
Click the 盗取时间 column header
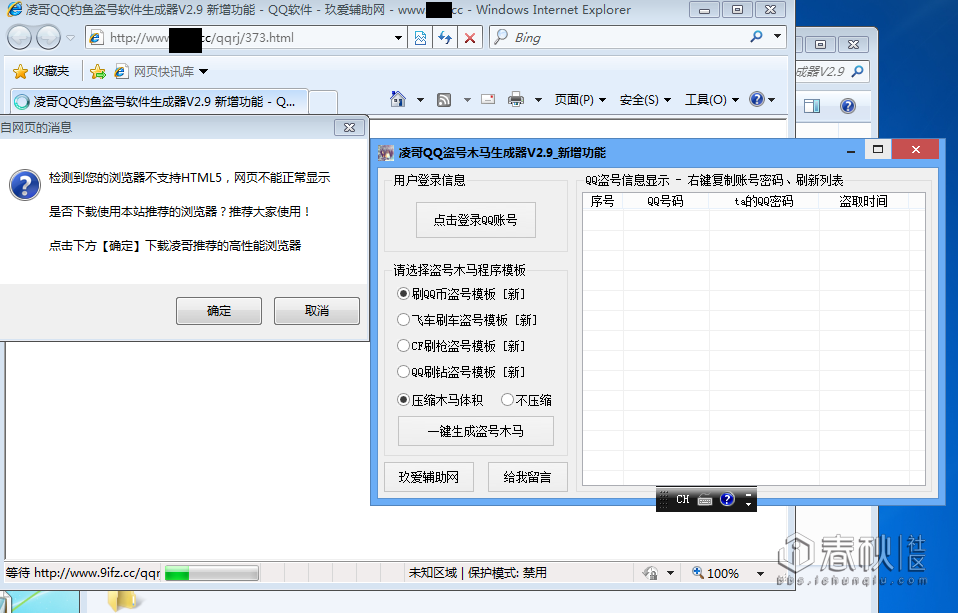pos(863,201)
